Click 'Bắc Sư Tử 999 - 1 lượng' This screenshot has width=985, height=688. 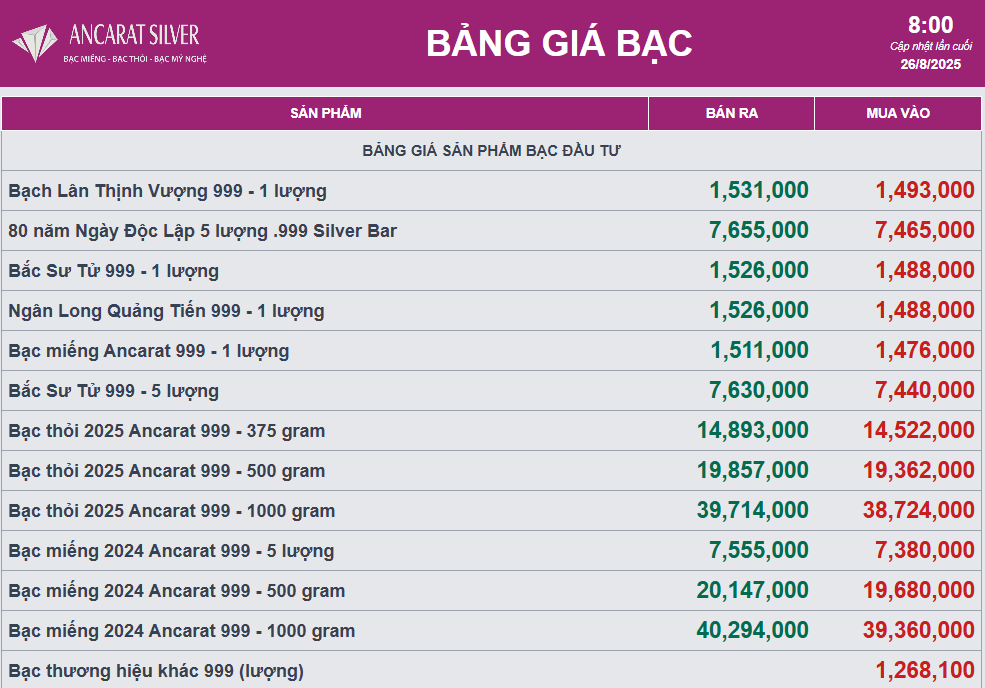point(113,270)
